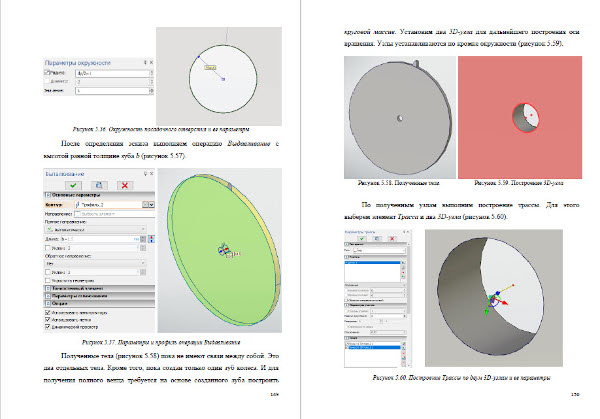Close the circle parameters panel

click(x=152, y=62)
